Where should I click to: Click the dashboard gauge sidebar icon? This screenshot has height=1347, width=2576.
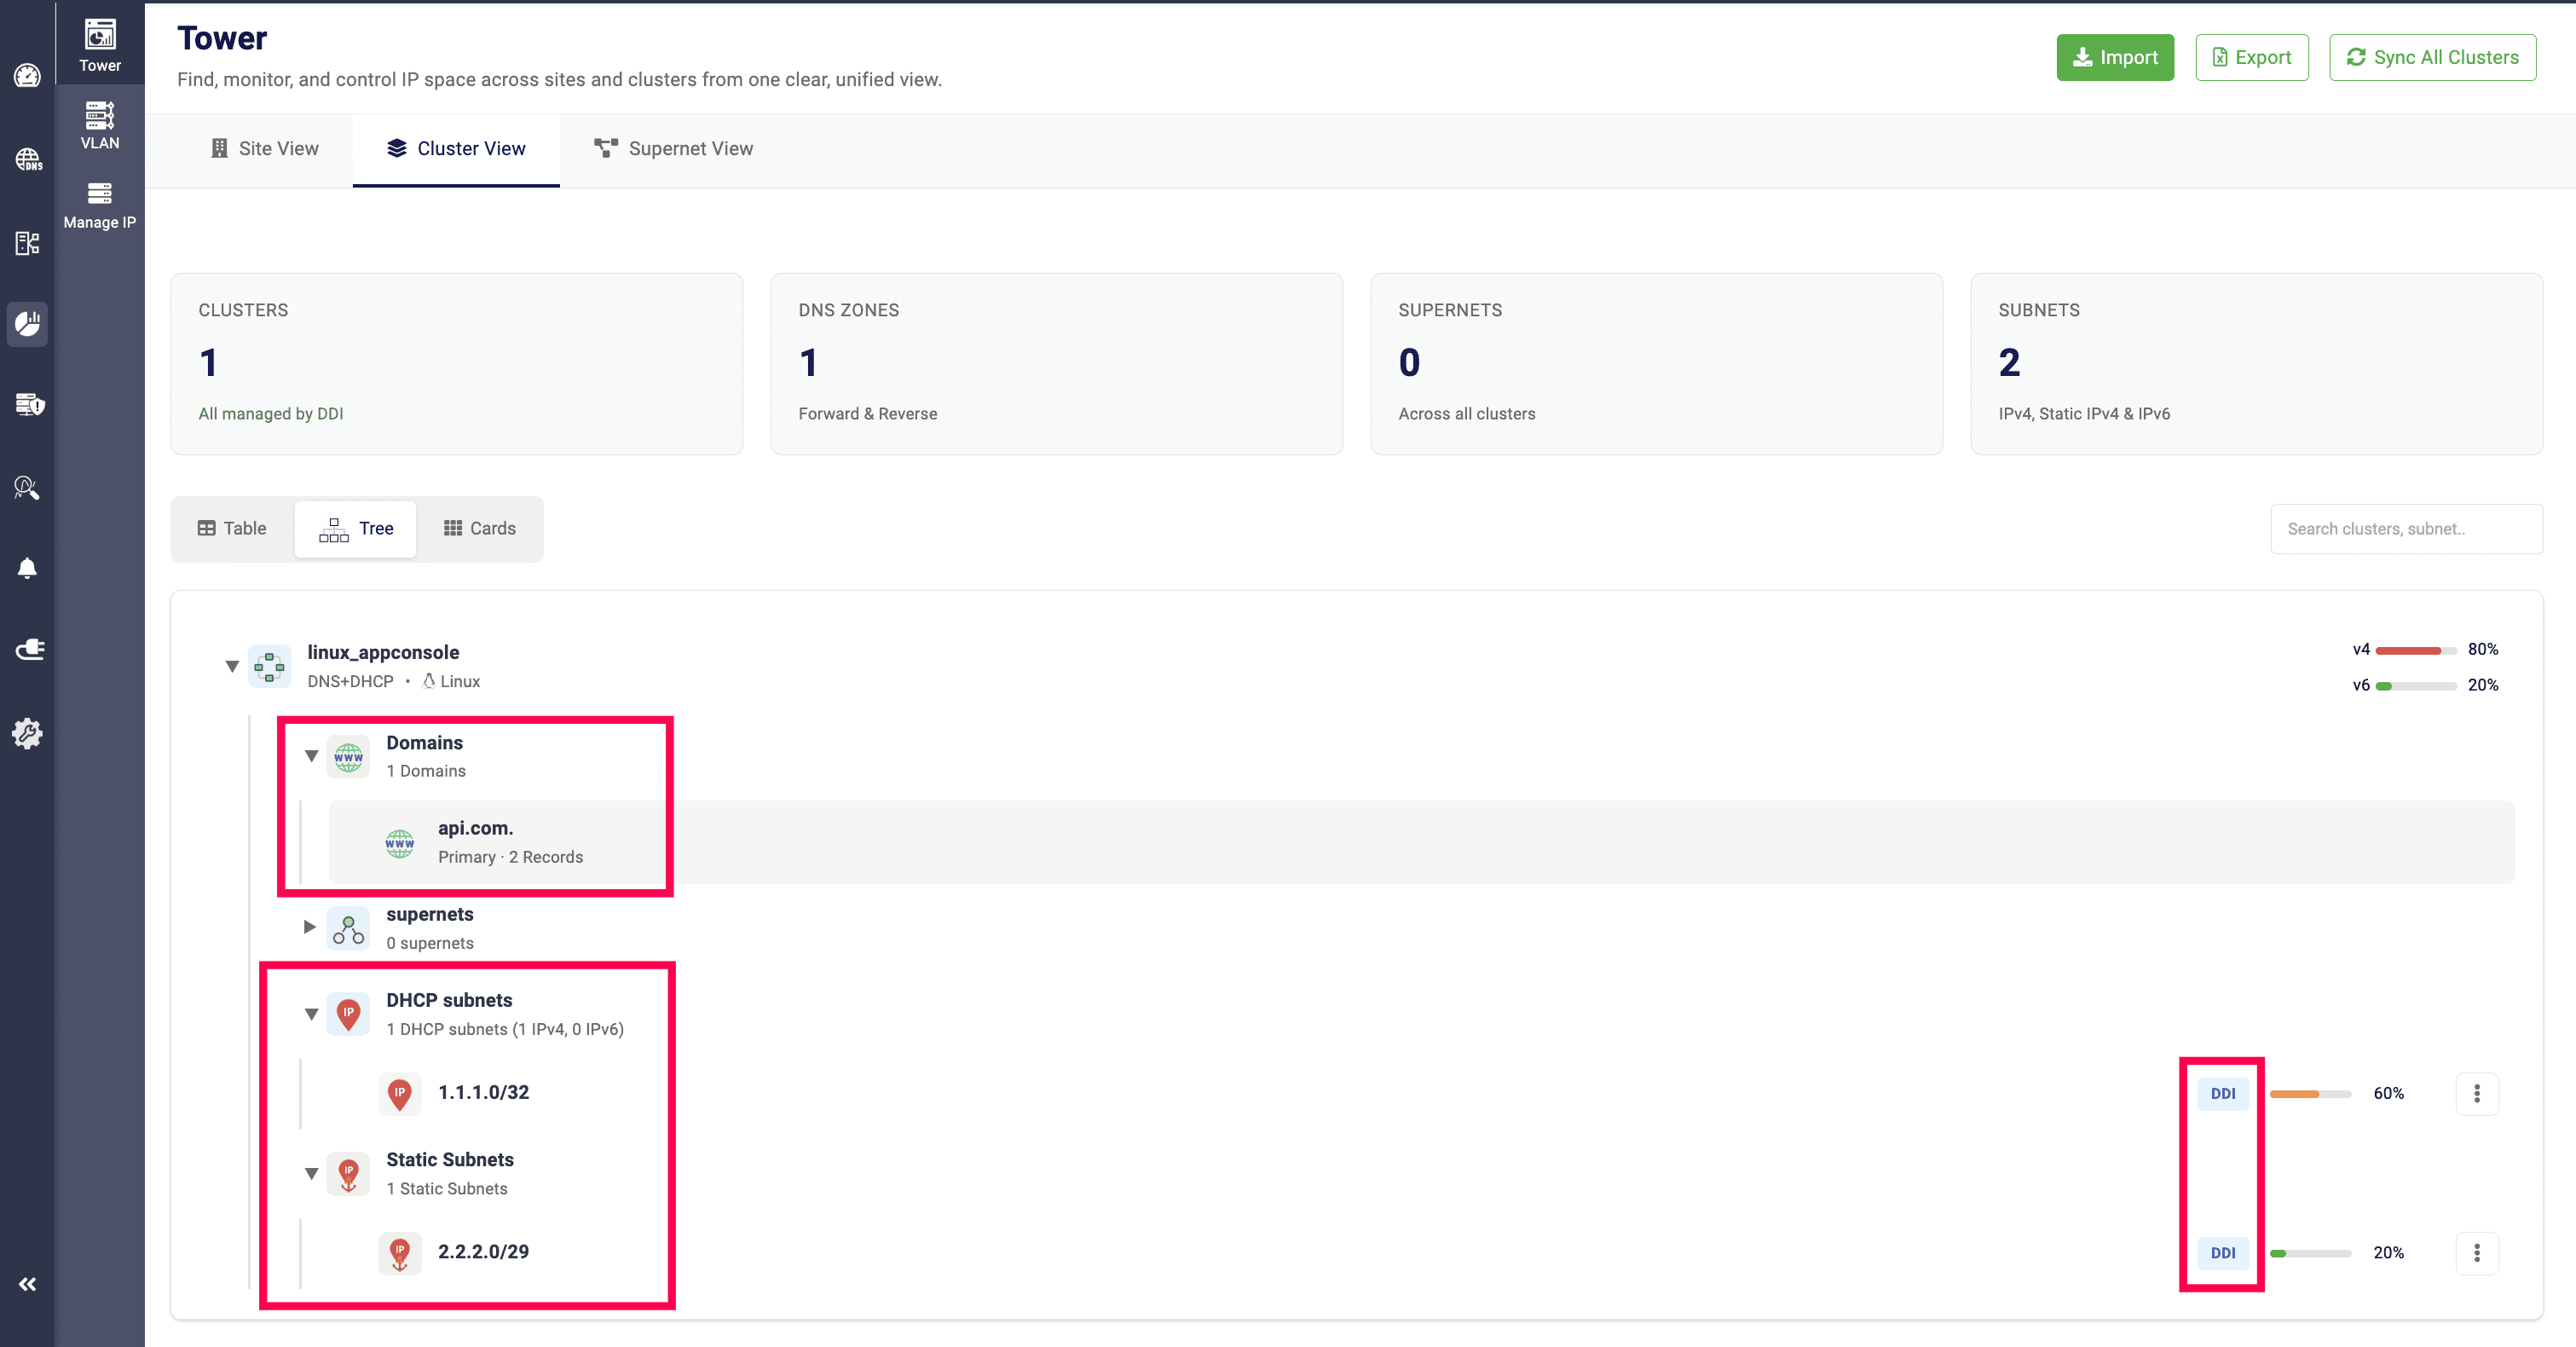click(x=27, y=76)
